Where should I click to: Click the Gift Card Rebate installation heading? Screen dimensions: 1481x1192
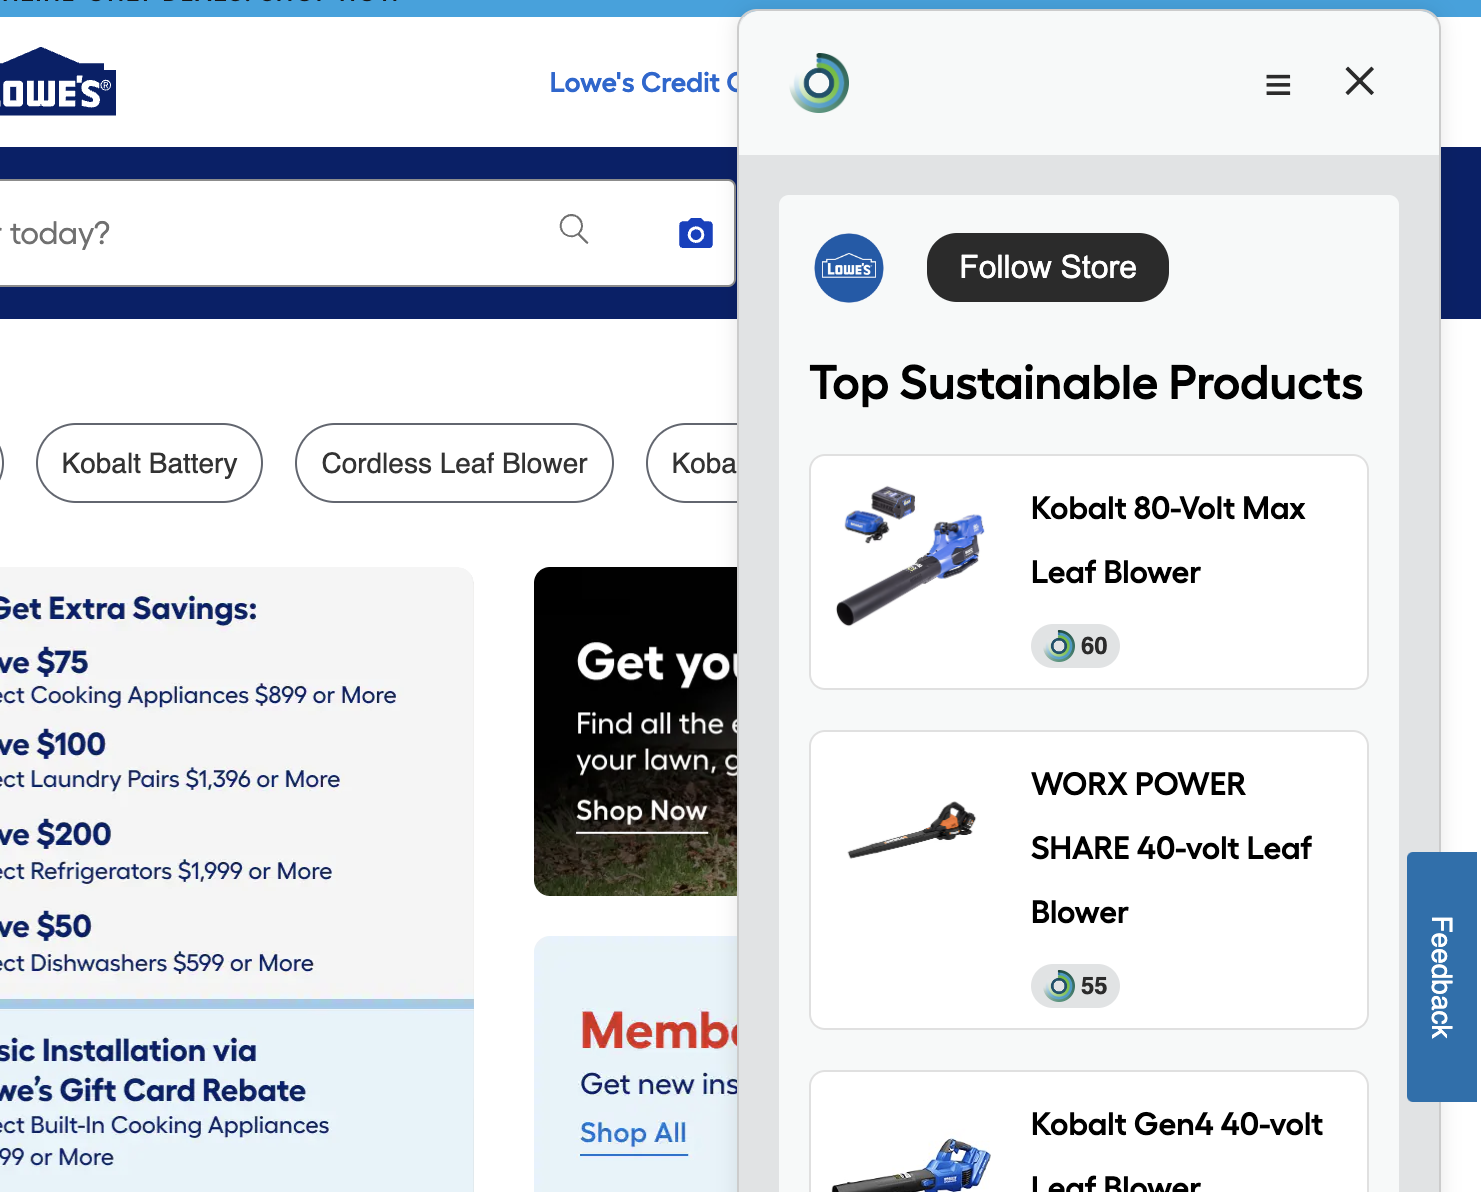[153, 1070]
